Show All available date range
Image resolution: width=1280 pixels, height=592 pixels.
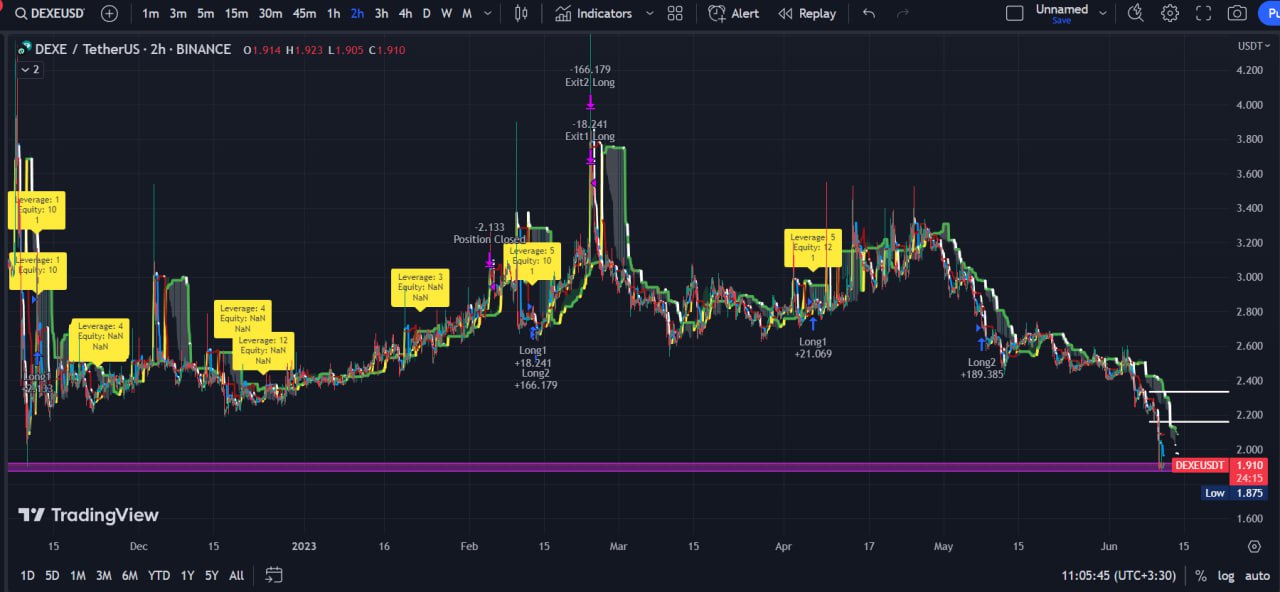236,575
